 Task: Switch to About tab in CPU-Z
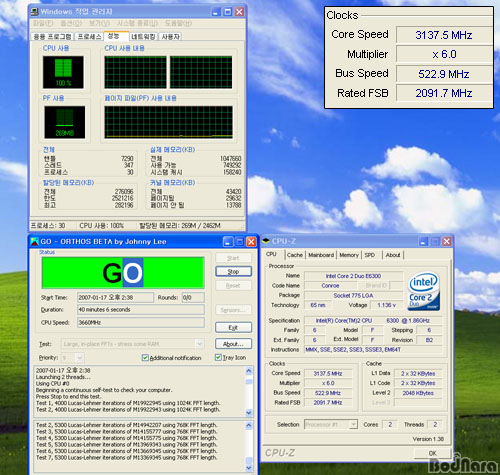(393, 255)
